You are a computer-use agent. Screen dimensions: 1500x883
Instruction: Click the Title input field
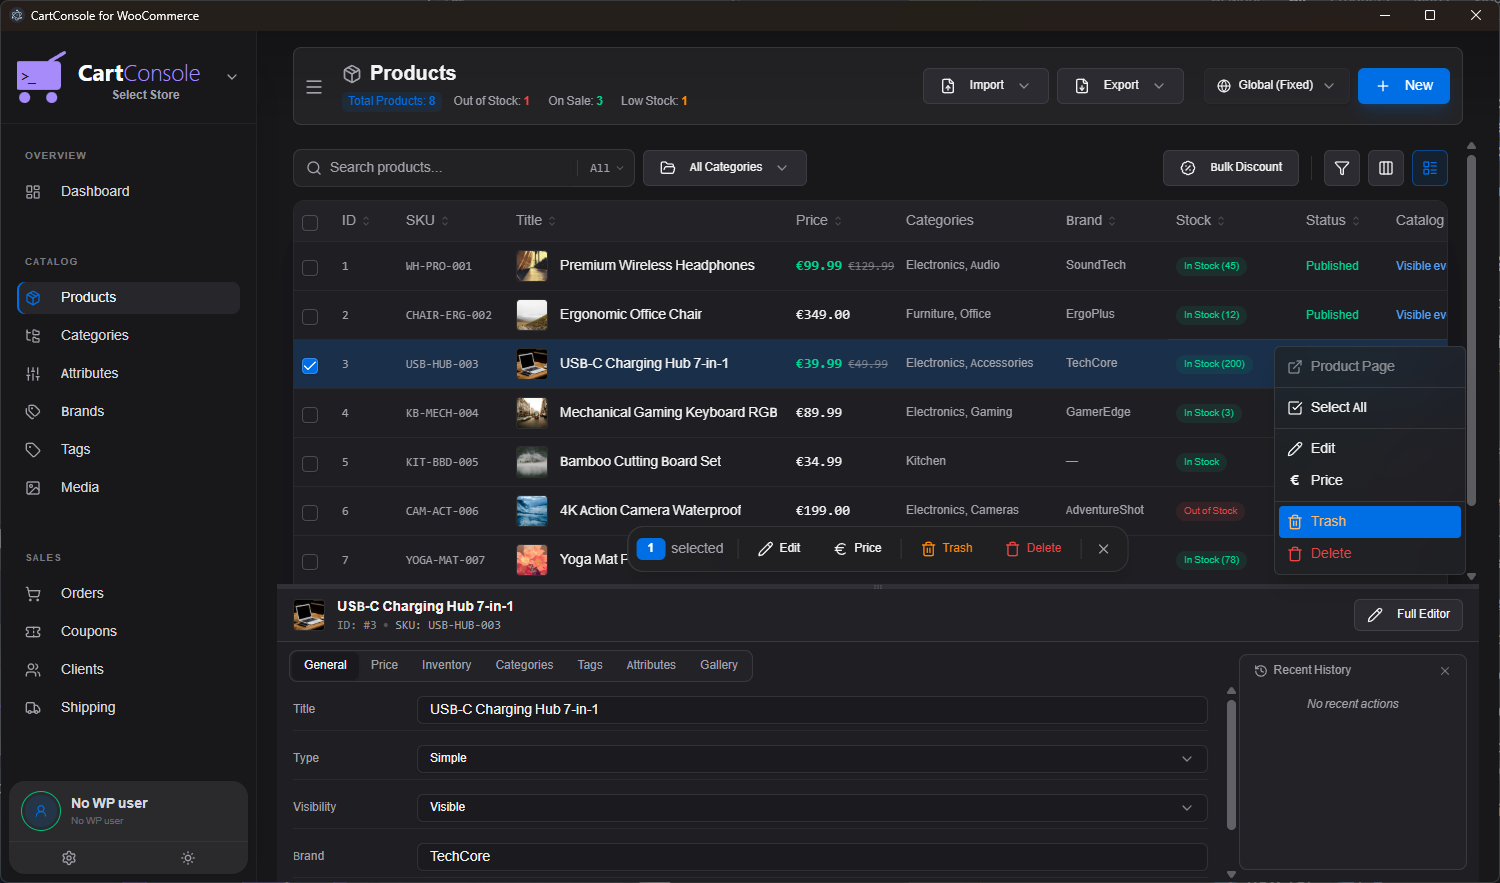click(x=811, y=709)
